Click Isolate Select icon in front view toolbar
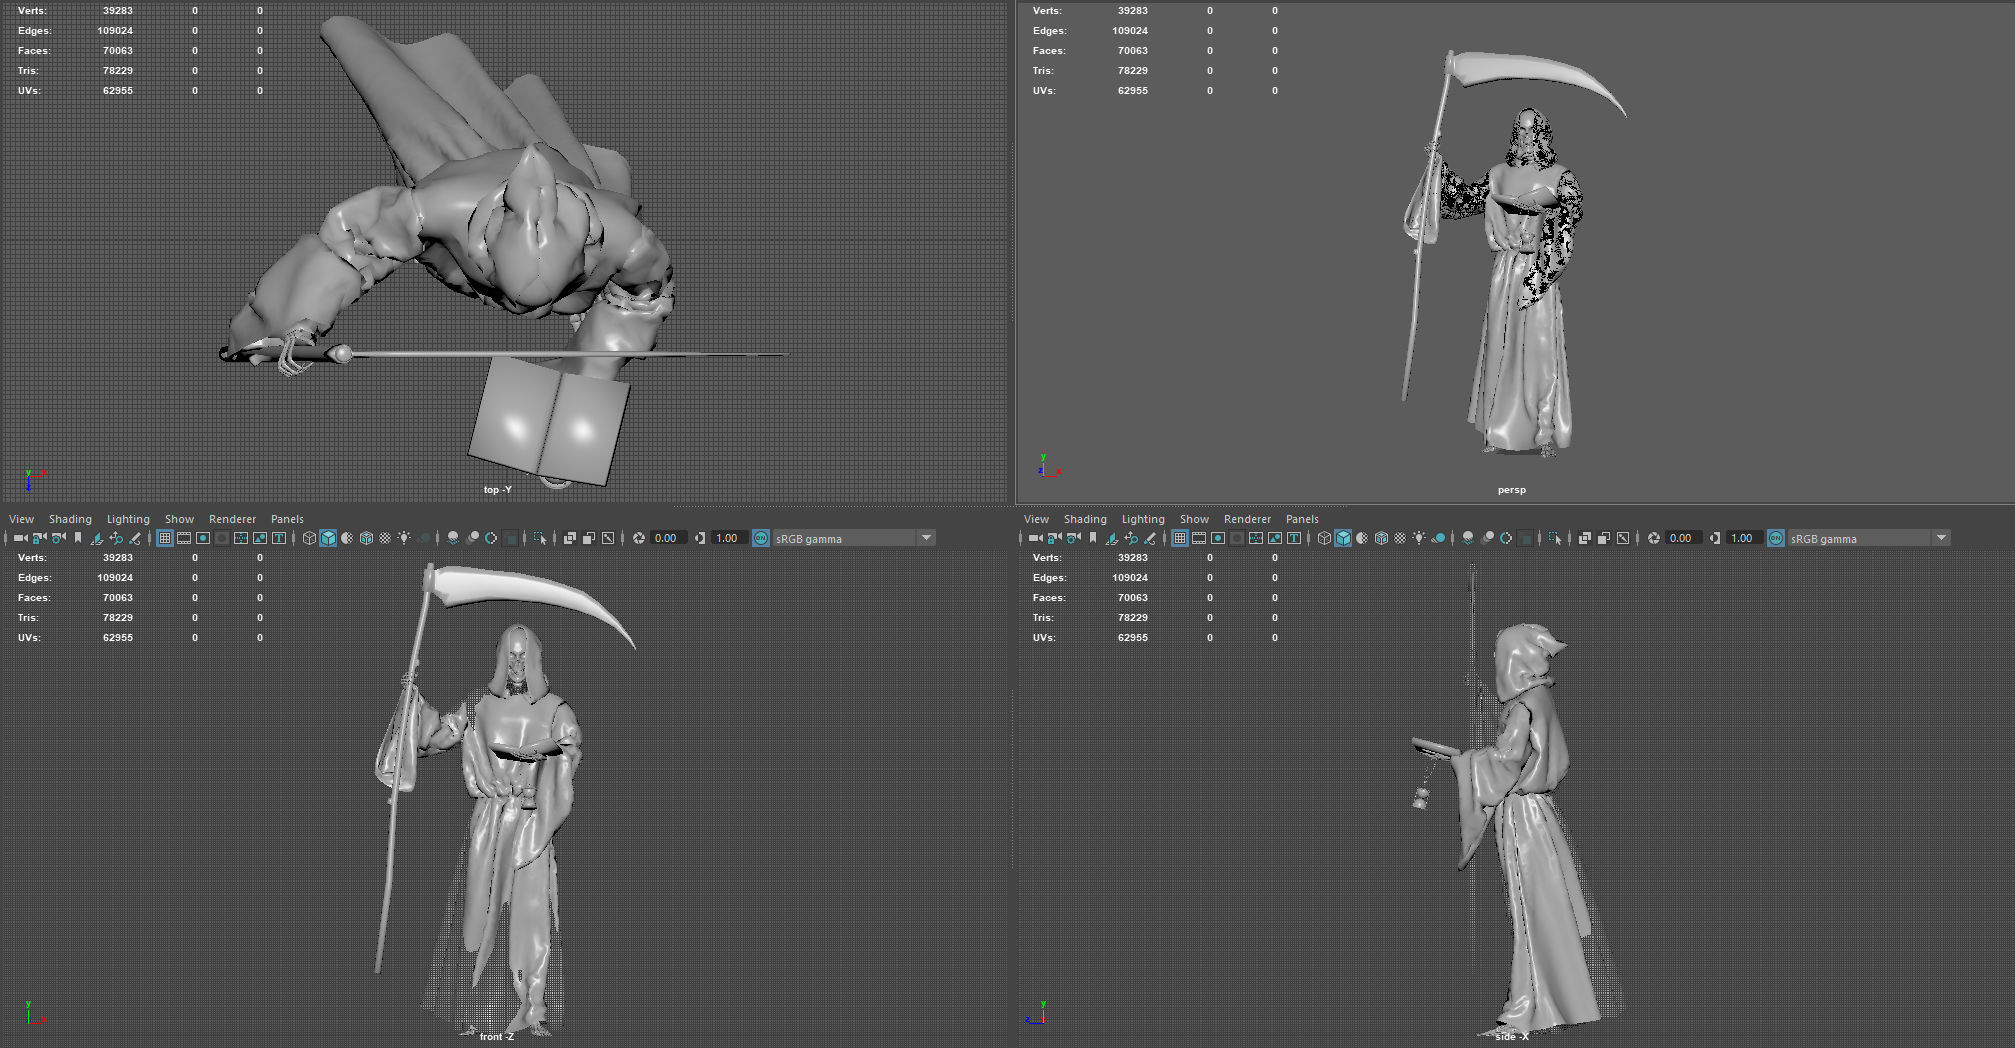2015x1048 pixels. pos(540,538)
